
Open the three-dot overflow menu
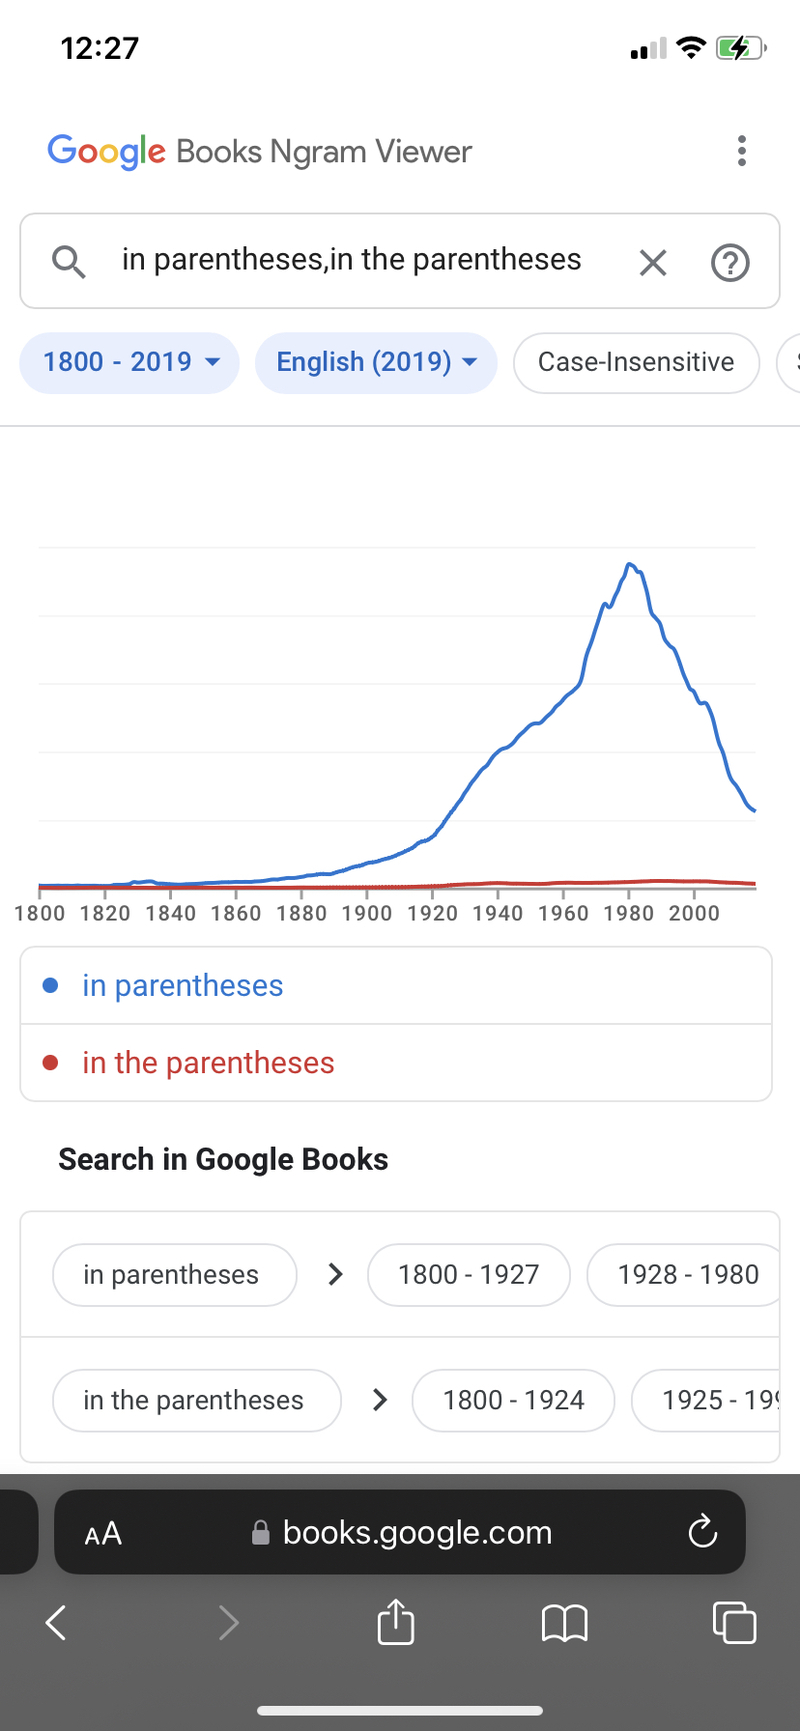[741, 151]
